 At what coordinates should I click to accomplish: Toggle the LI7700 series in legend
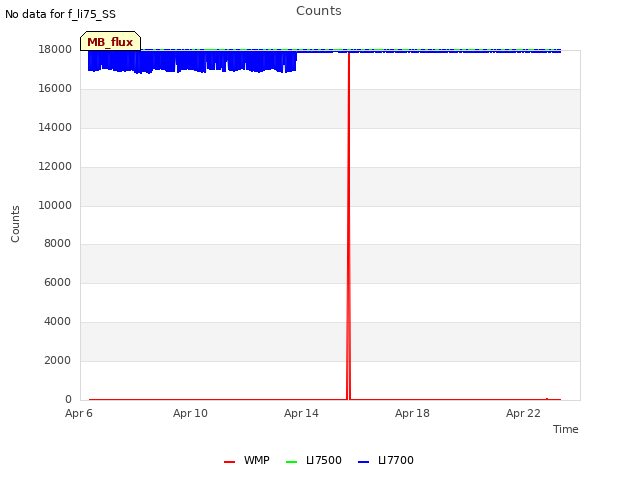[x=385, y=460]
